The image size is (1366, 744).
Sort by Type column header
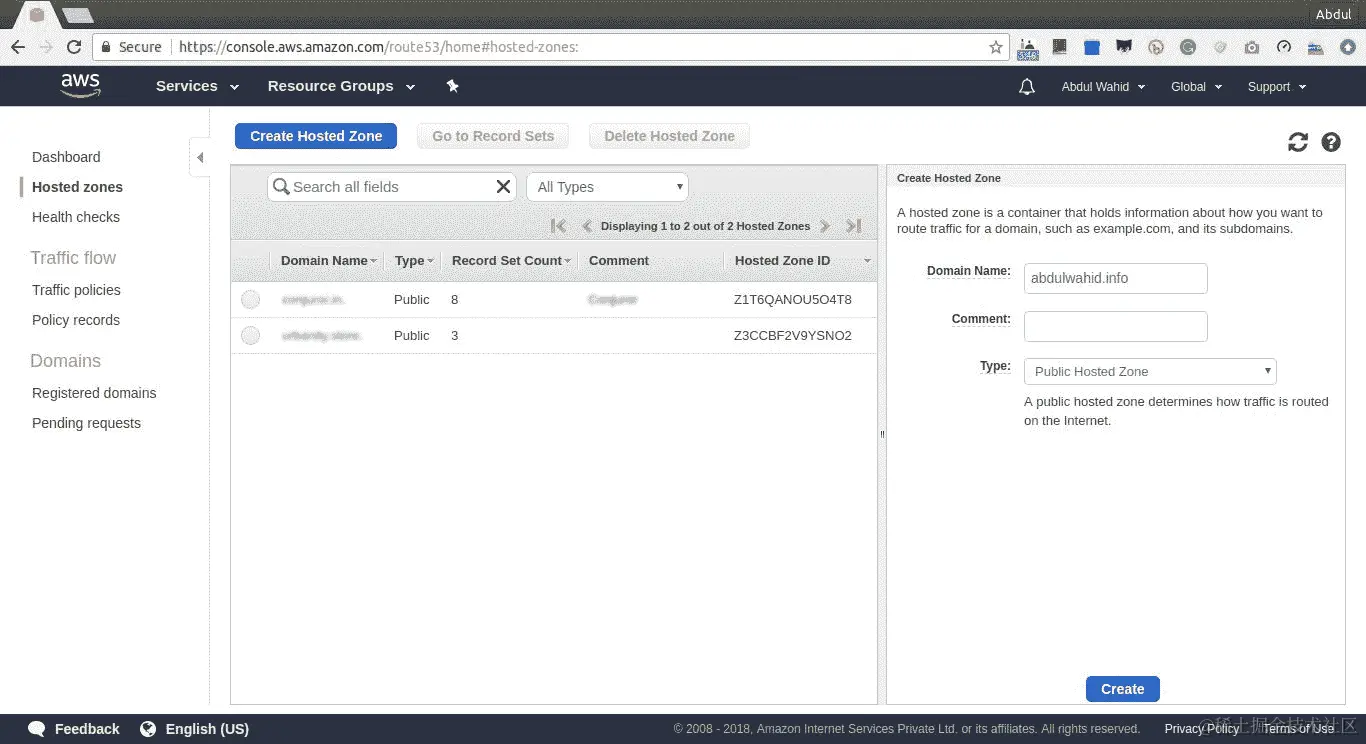tap(413, 260)
